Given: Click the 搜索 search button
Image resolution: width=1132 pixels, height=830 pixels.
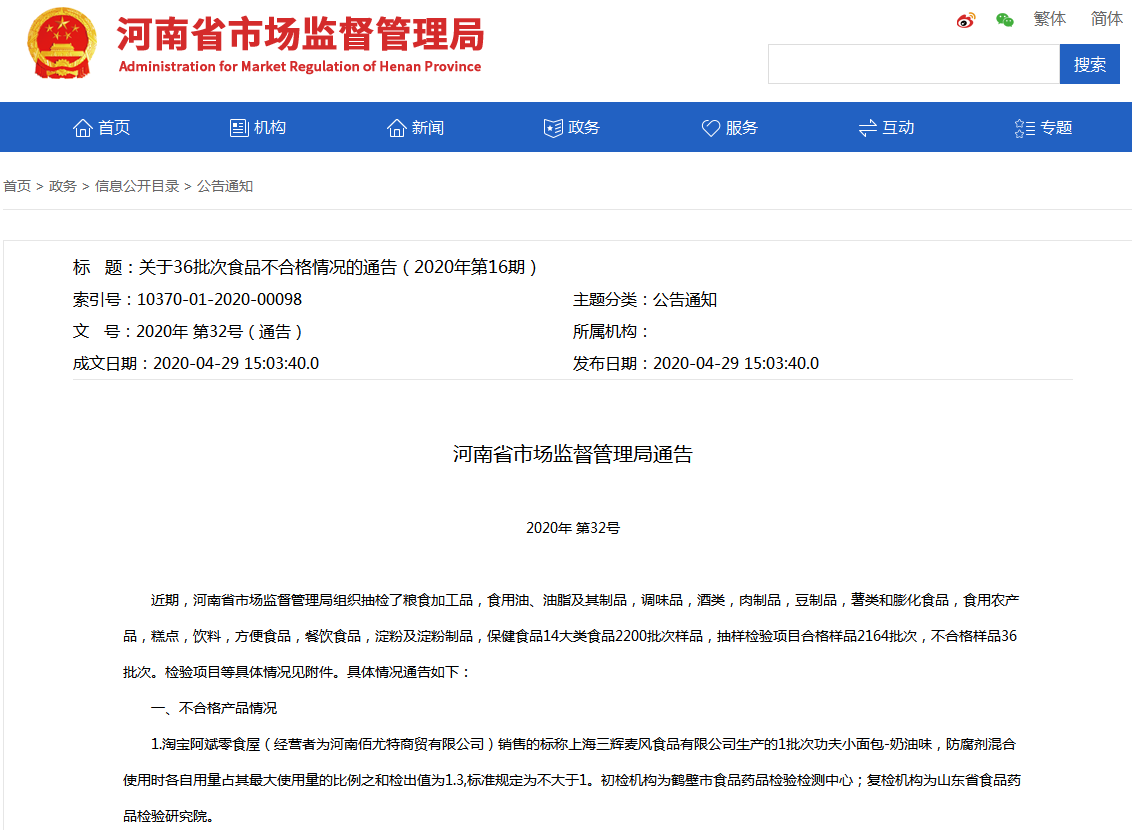Looking at the screenshot, I should 1089,63.
